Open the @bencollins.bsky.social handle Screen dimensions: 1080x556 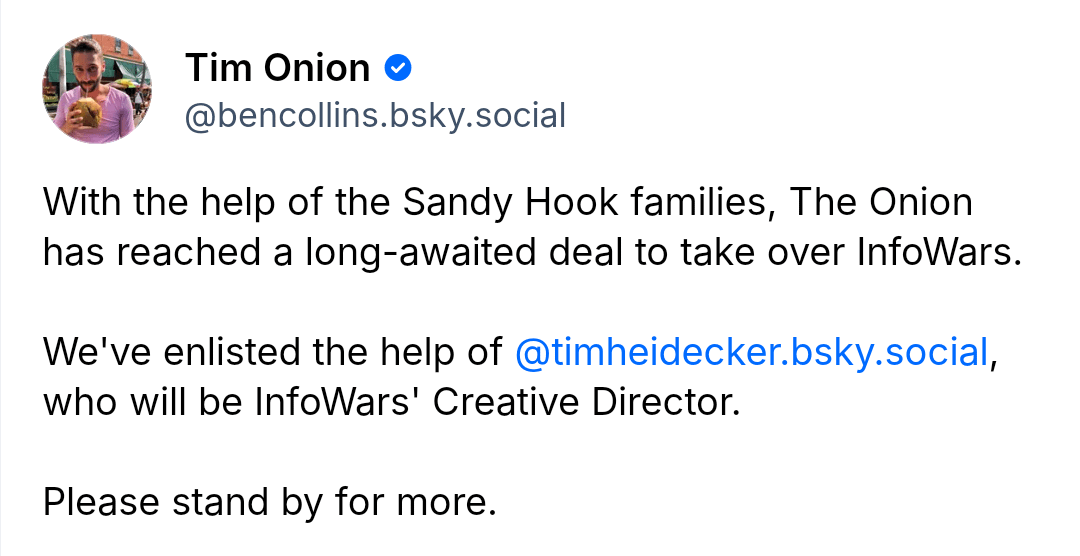pos(375,115)
